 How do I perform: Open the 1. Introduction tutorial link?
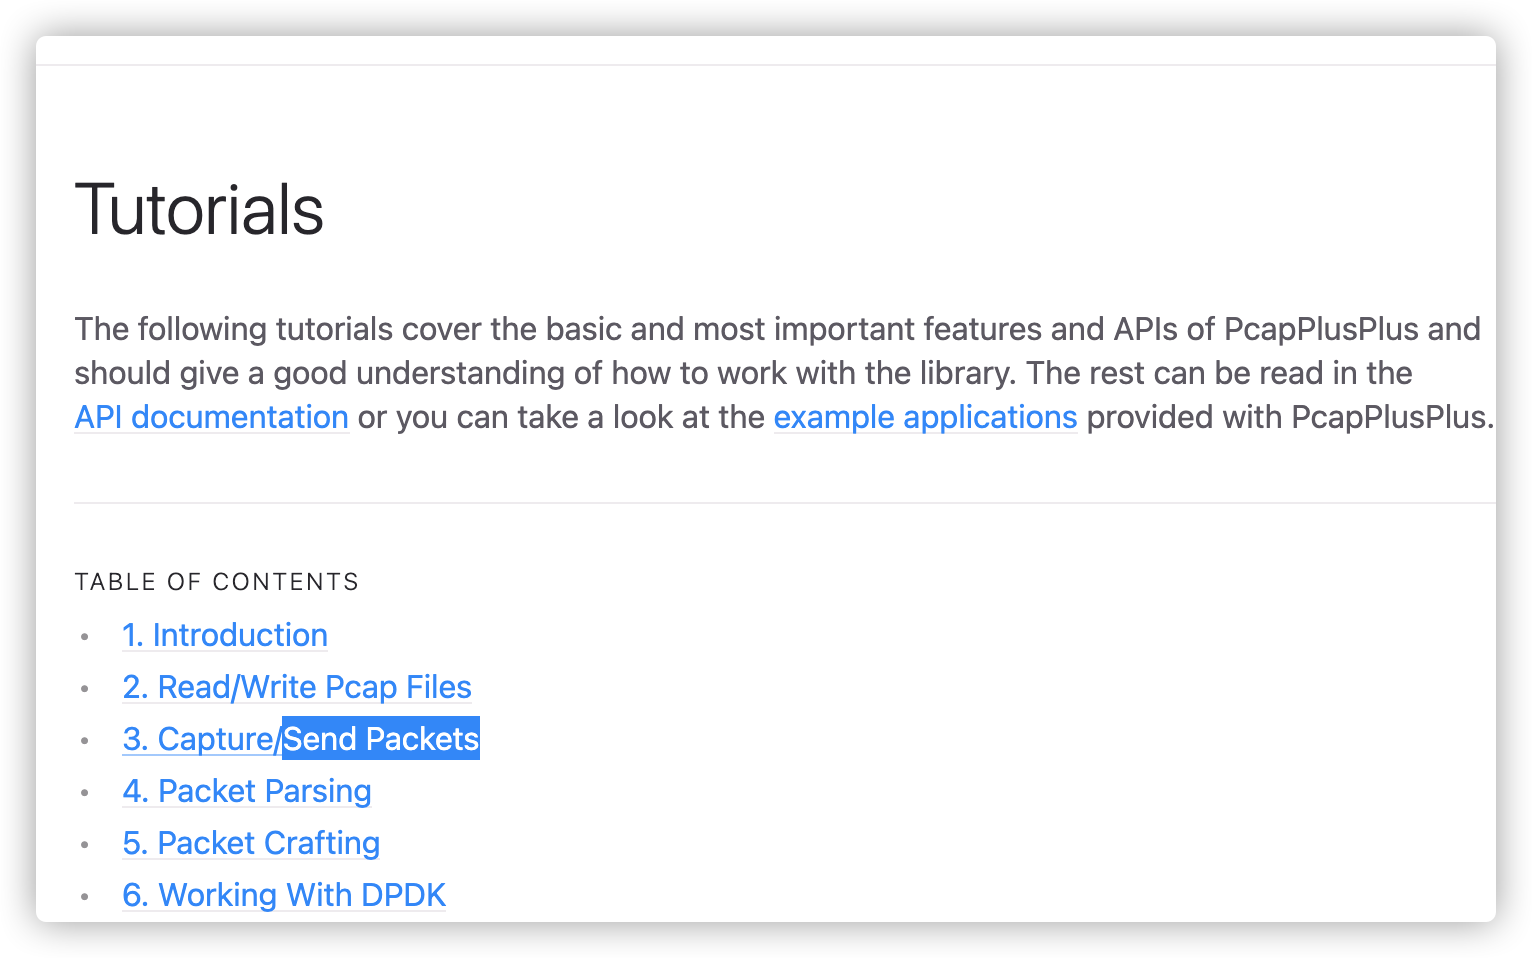[x=224, y=635]
